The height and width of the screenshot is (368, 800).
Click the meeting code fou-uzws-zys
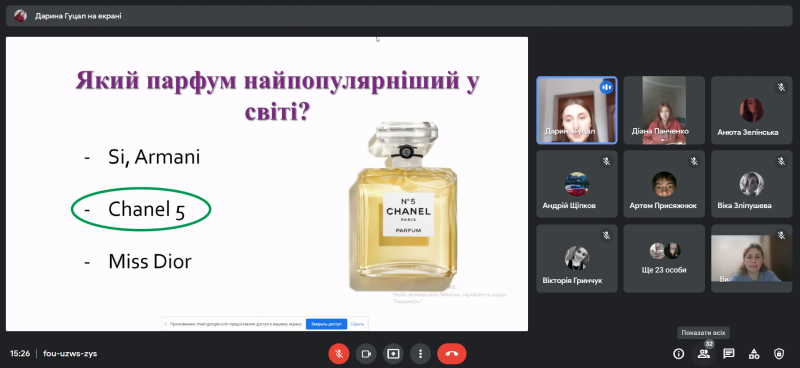click(x=70, y=353)
